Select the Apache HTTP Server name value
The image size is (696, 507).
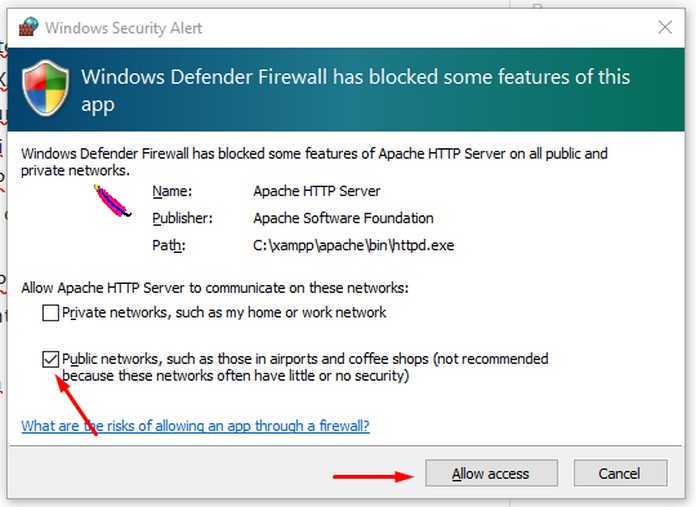(316, 191)
